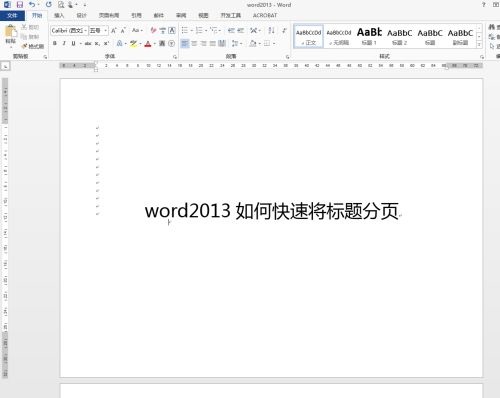This screenshot has width=500, height=398.
Task: Click on the horizontal ruler
Action: (x=271, y=66)
